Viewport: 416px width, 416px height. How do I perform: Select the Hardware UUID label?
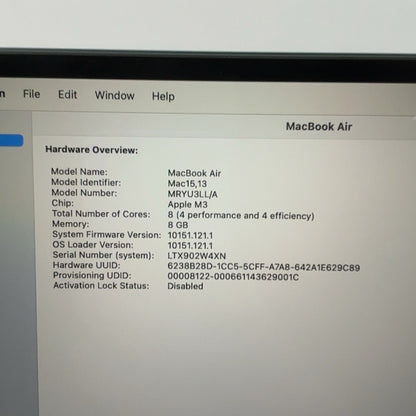(x=87, y=265)
